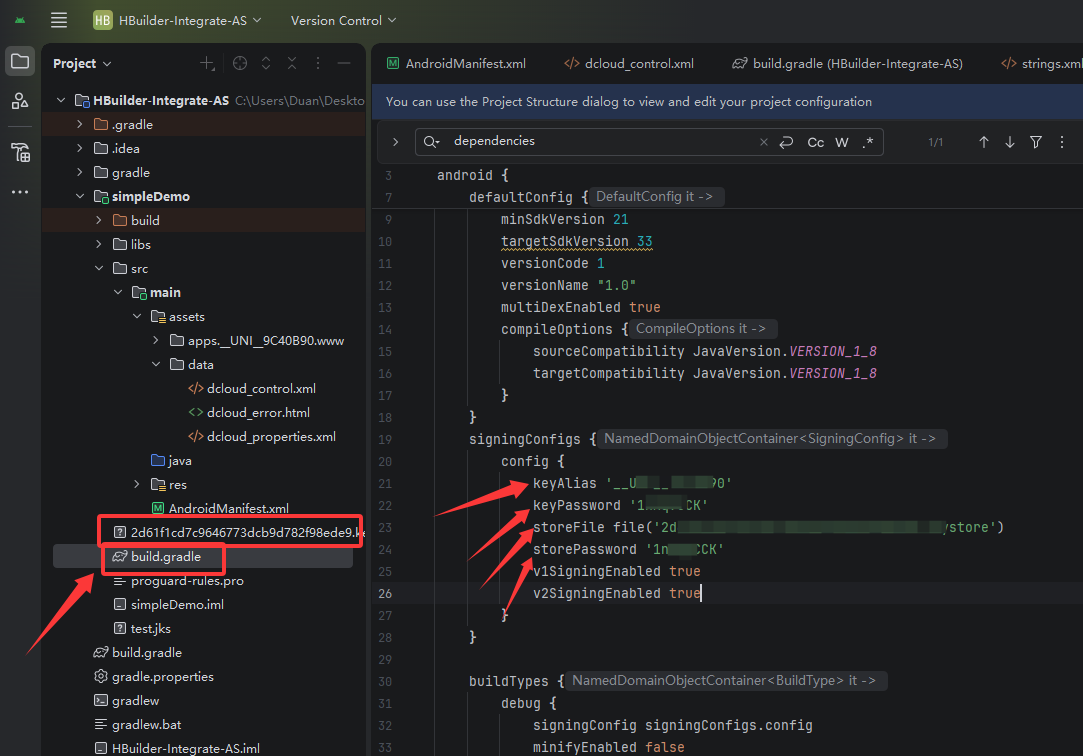Open search bar more options menu

tap(1062, 142)
